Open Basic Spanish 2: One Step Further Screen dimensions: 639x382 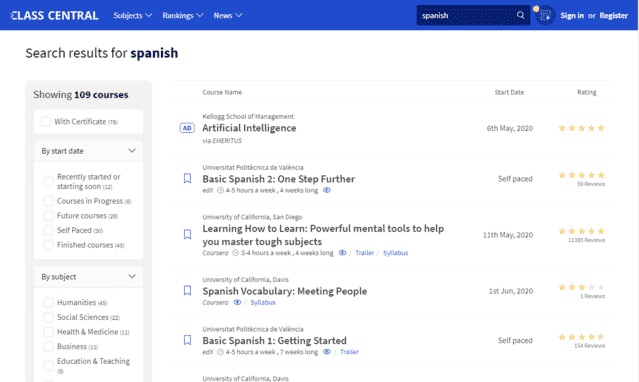point(278,179)
